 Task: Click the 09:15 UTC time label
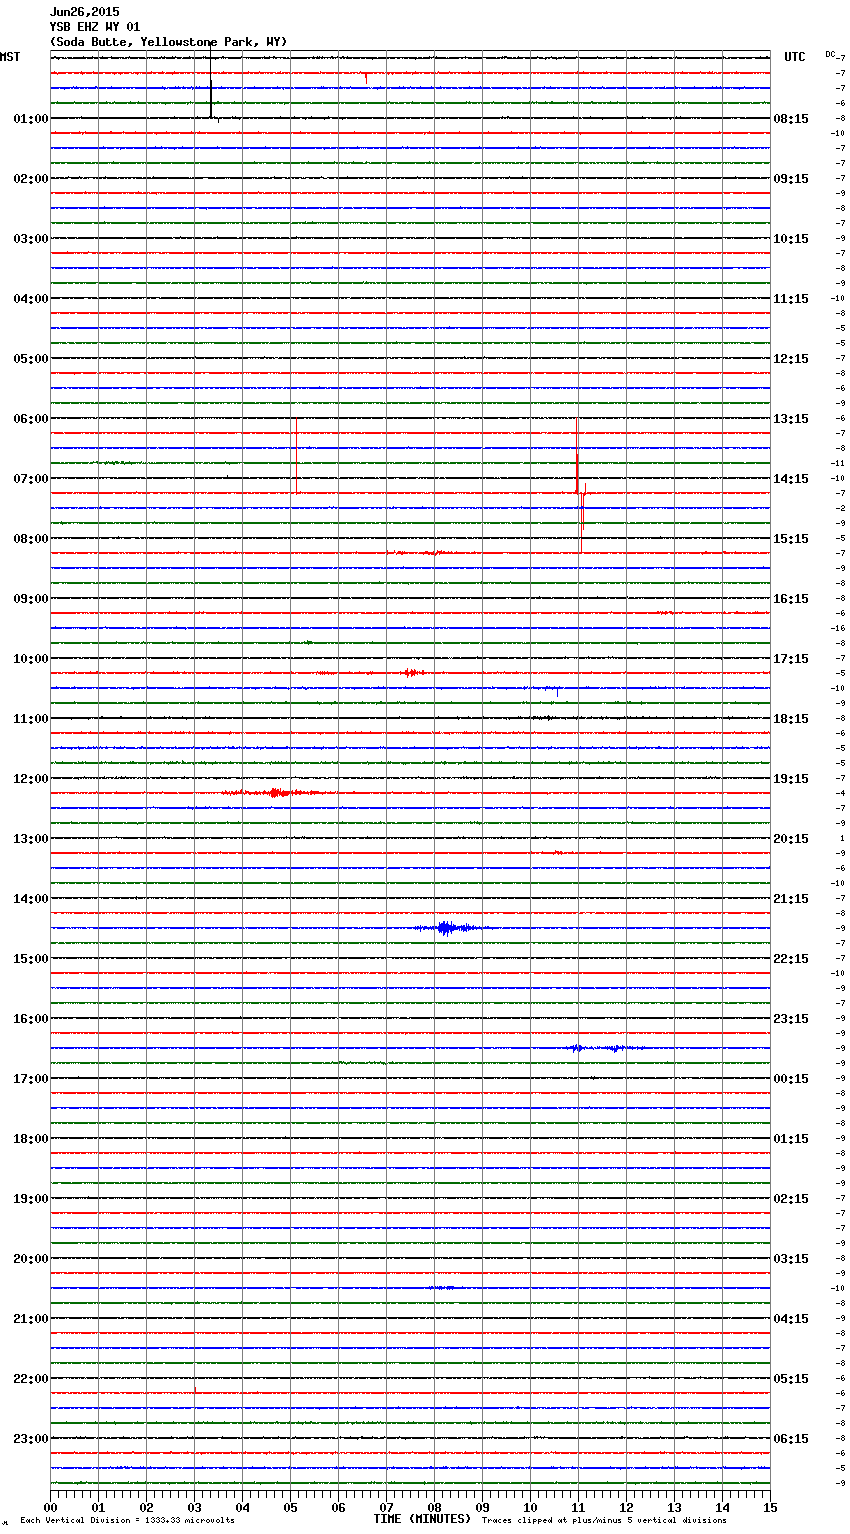tap(791, 179)
